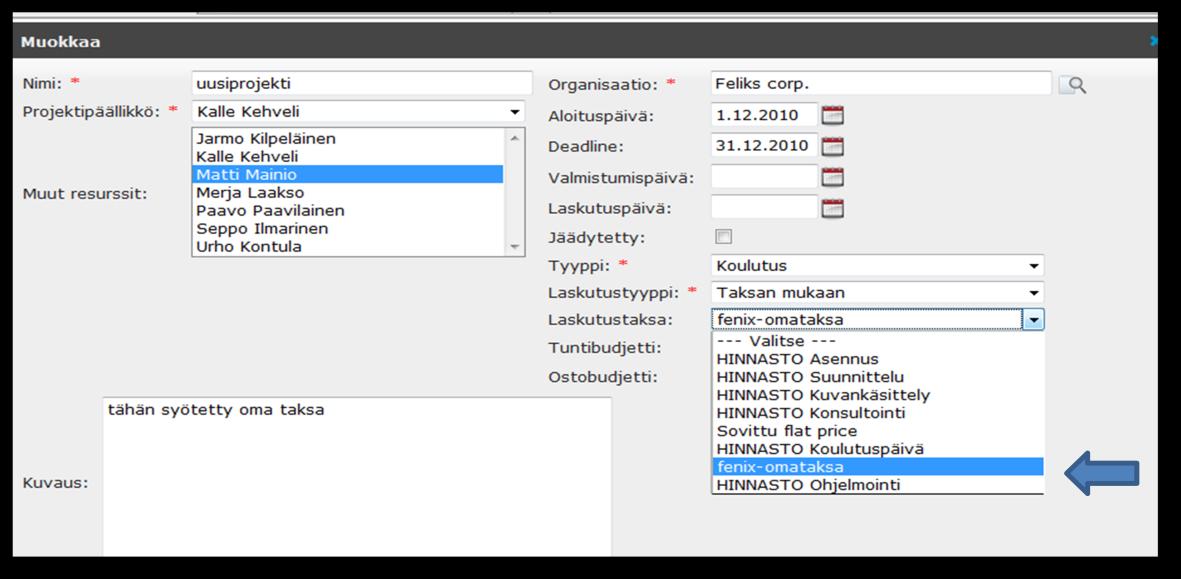The image size is (1181, 579).
Task: Select Merja Laakso in resources list
Action: pos(348,193)
